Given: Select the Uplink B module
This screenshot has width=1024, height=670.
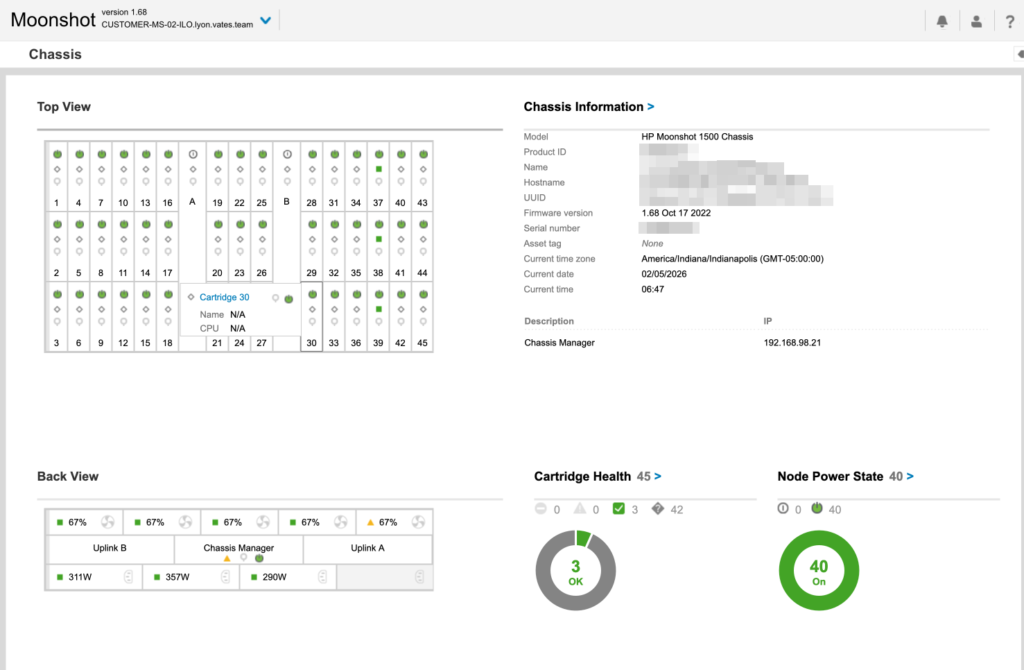Looking at the screenshot, I should (x=110, y=548).
